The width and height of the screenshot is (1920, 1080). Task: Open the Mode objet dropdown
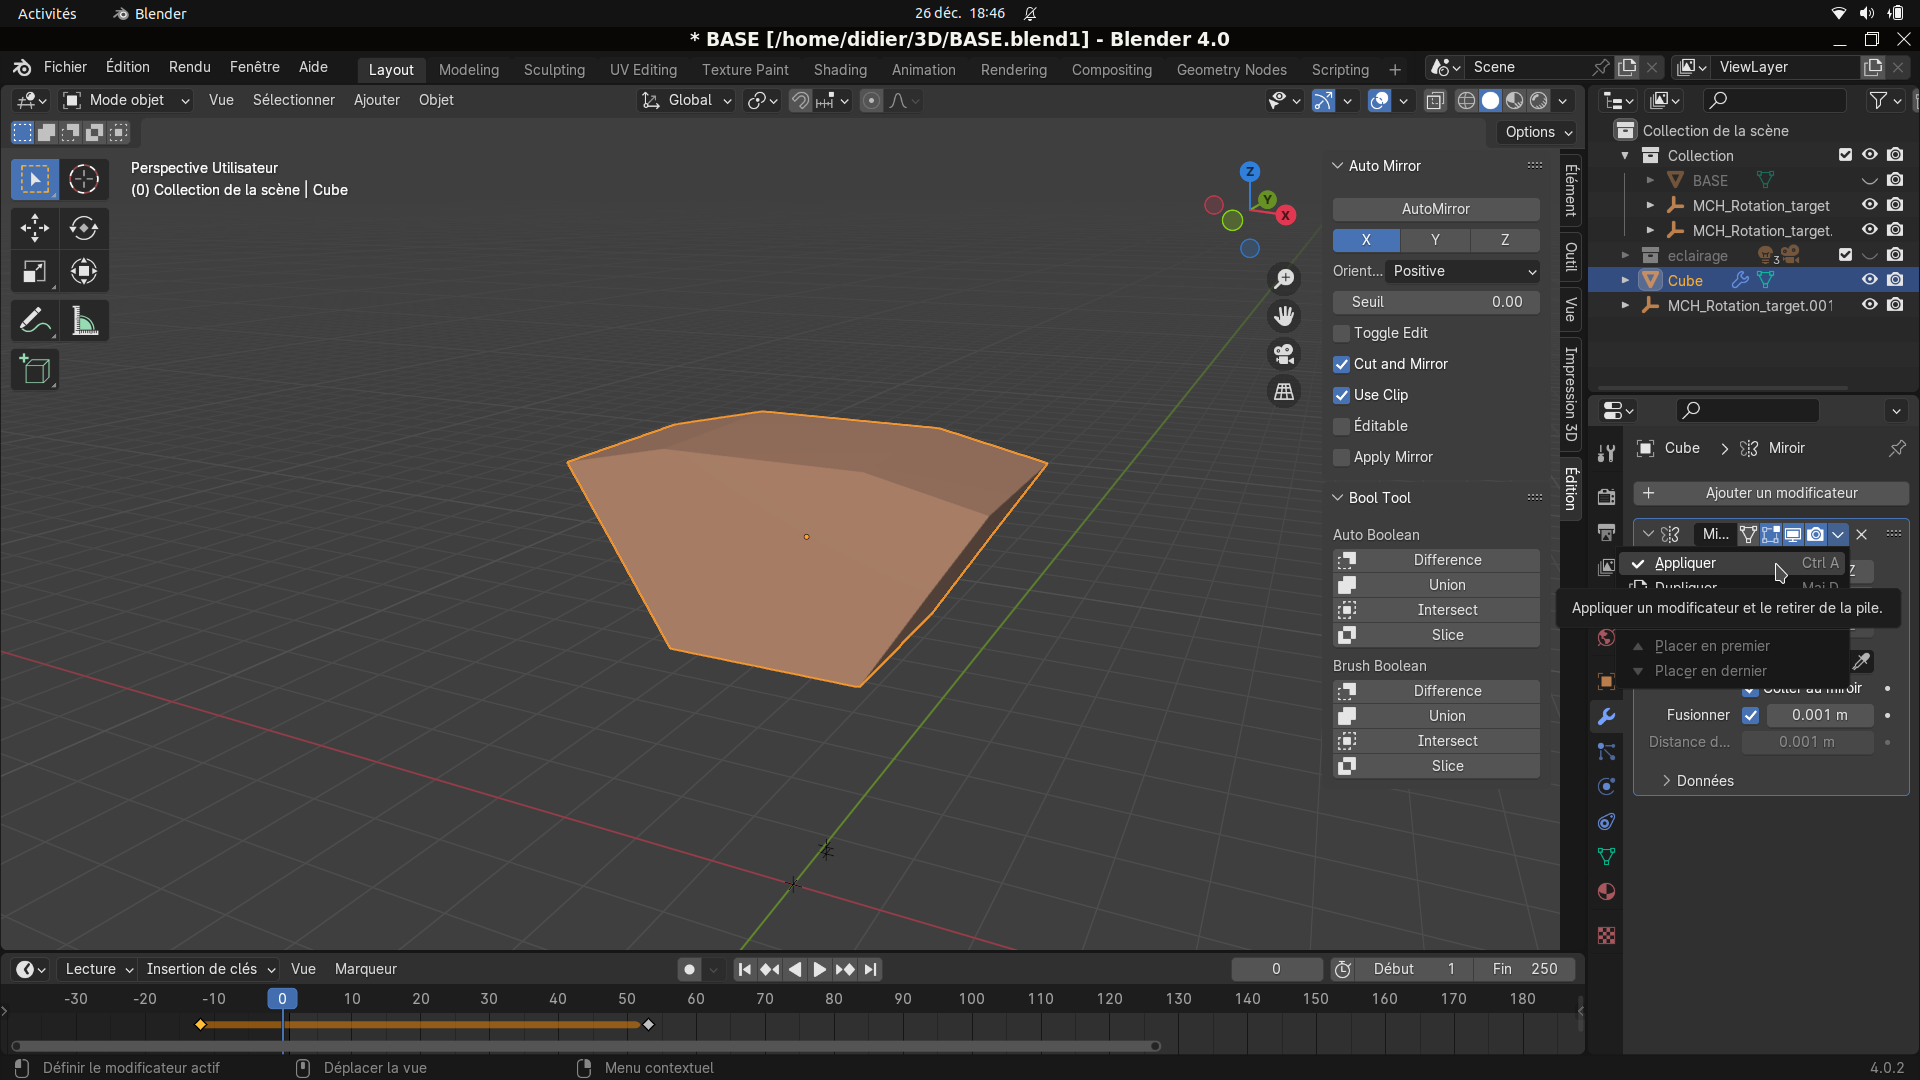[x=126, y=100]
